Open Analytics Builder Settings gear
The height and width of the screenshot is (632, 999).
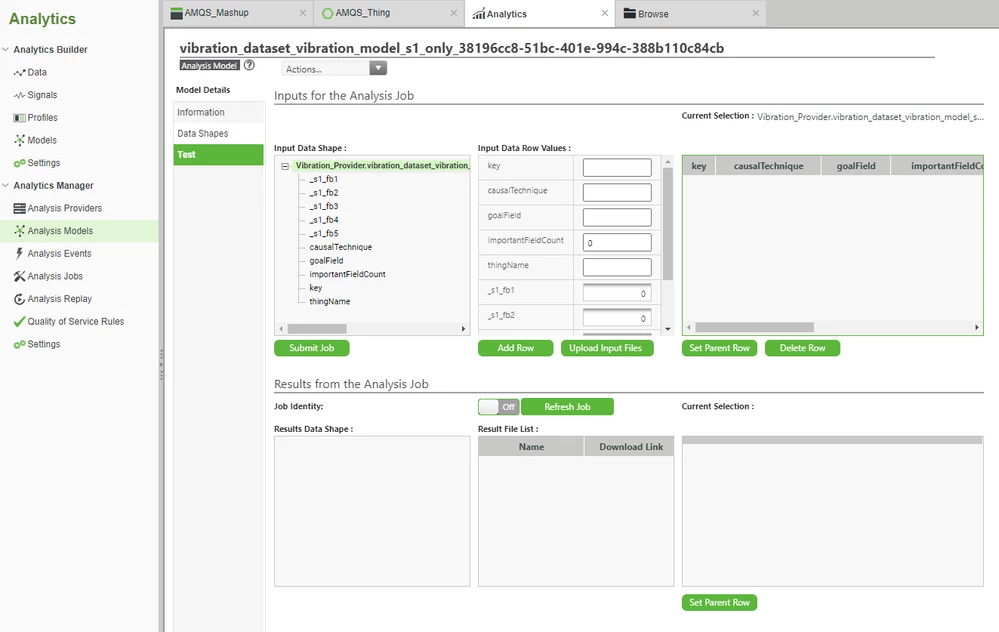click(x=19, y=163)
